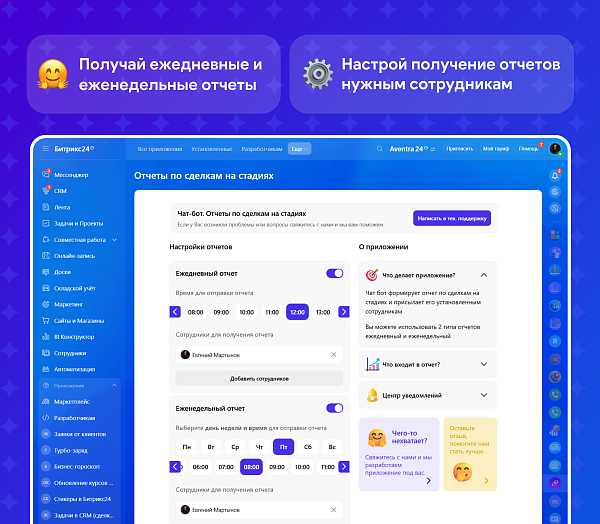Open the Еще dropdown in top menu
Viewport: 600px width, 524px height.
299,149
